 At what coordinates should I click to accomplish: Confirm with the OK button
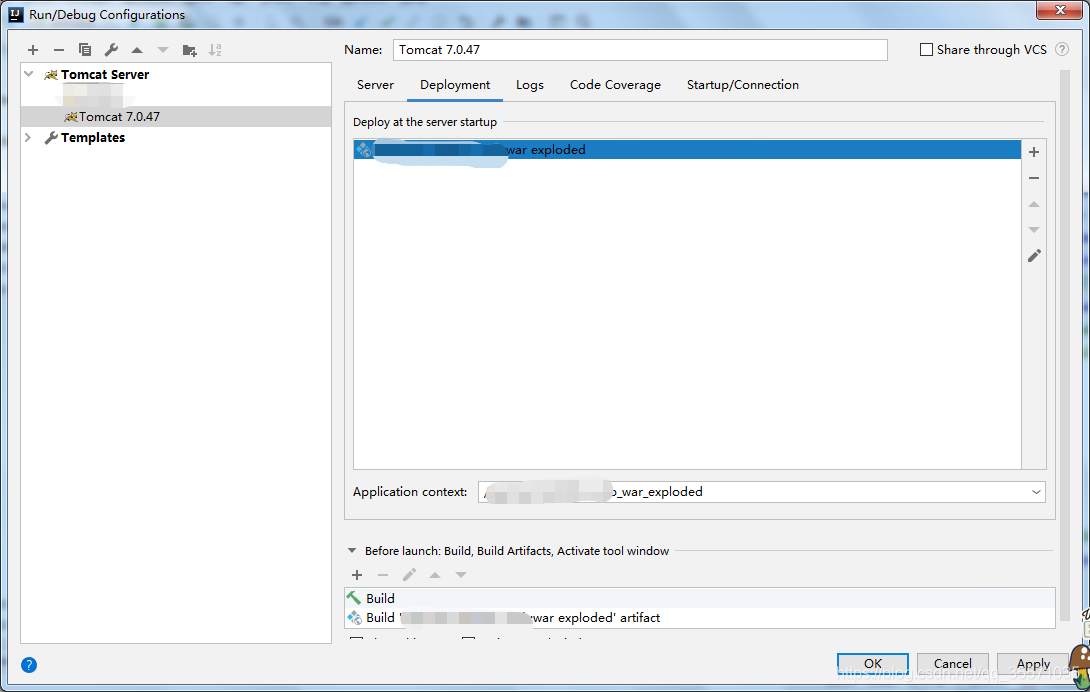(872, 663)
